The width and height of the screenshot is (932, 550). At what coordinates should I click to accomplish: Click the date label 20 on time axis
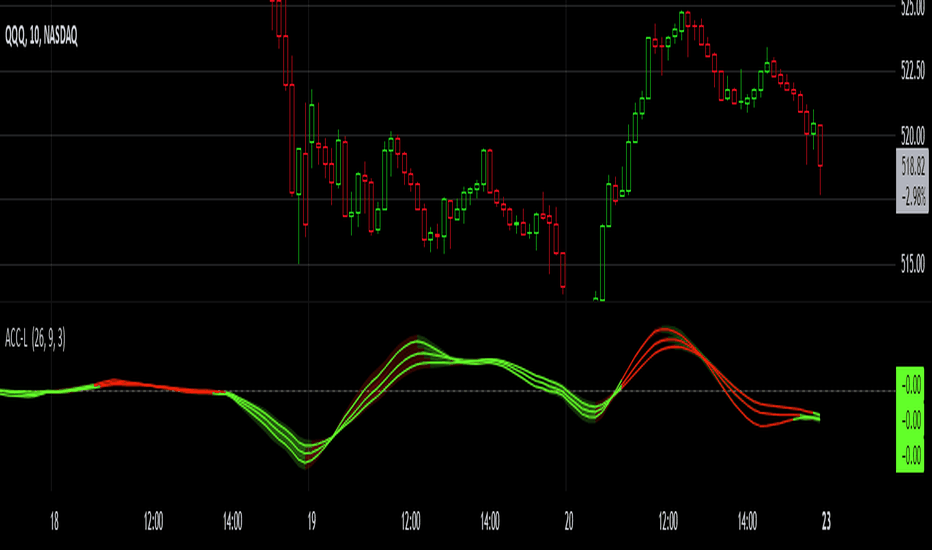pyautogui.click(x=569, y=521)
